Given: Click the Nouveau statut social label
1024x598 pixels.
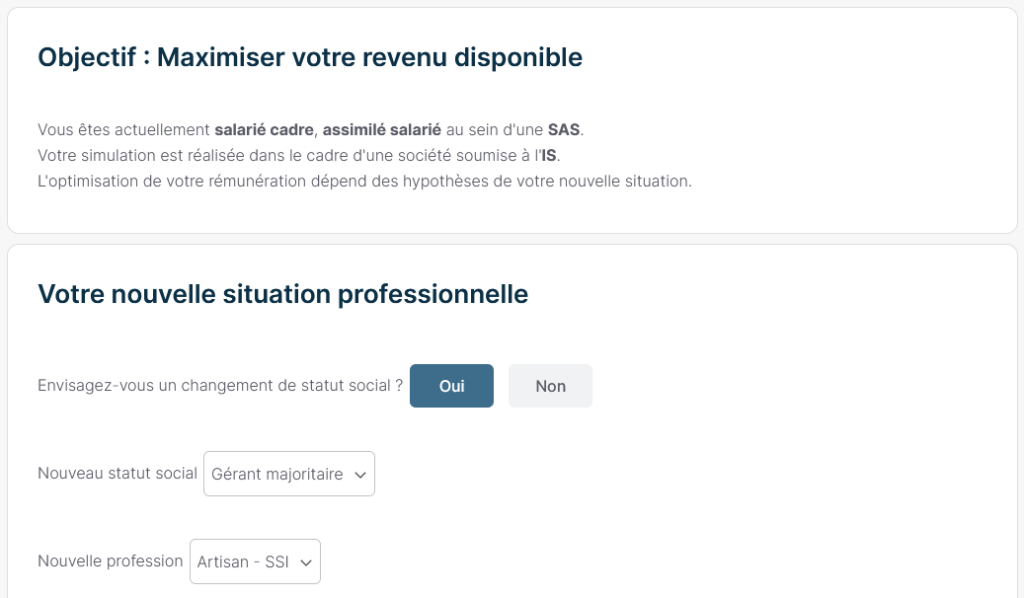Looking at the screenshot, I should click(x=117, y=474).
